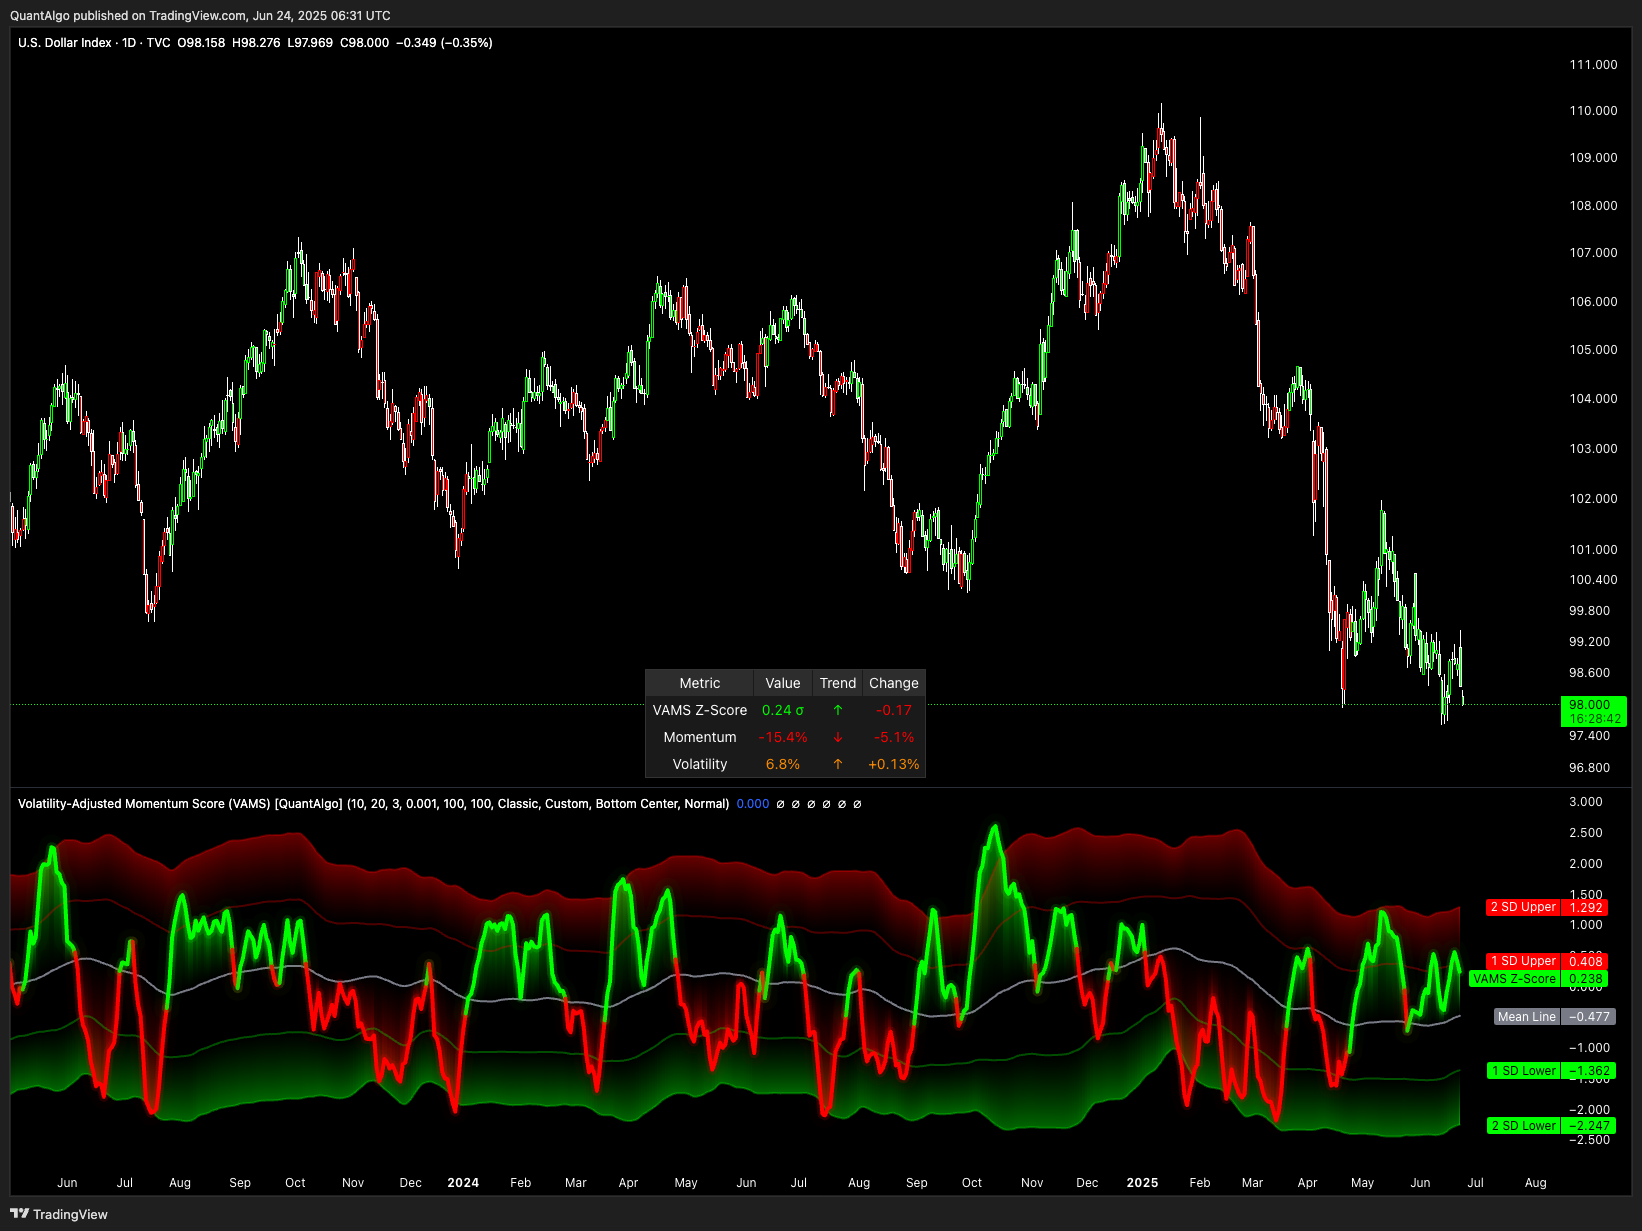
Task: Click the Momentum row label
Action: (x=700, y=737)
